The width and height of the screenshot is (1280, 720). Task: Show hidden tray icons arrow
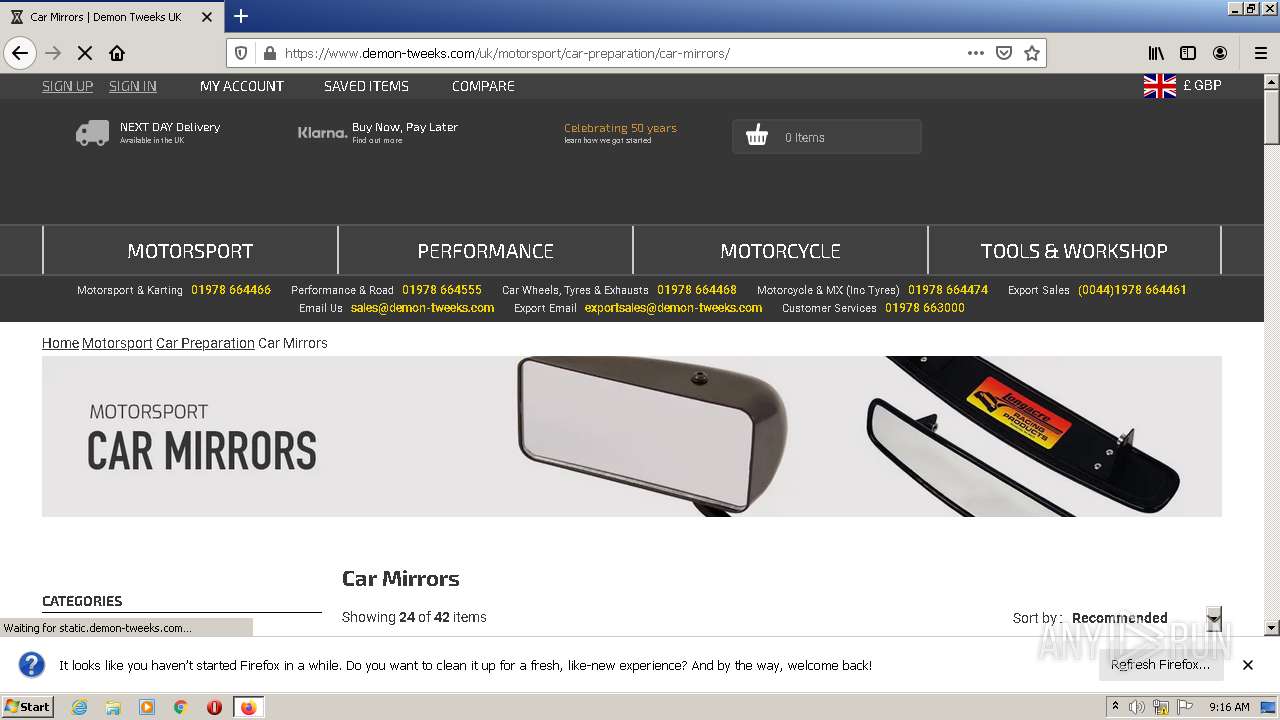tap(1115, 707)
